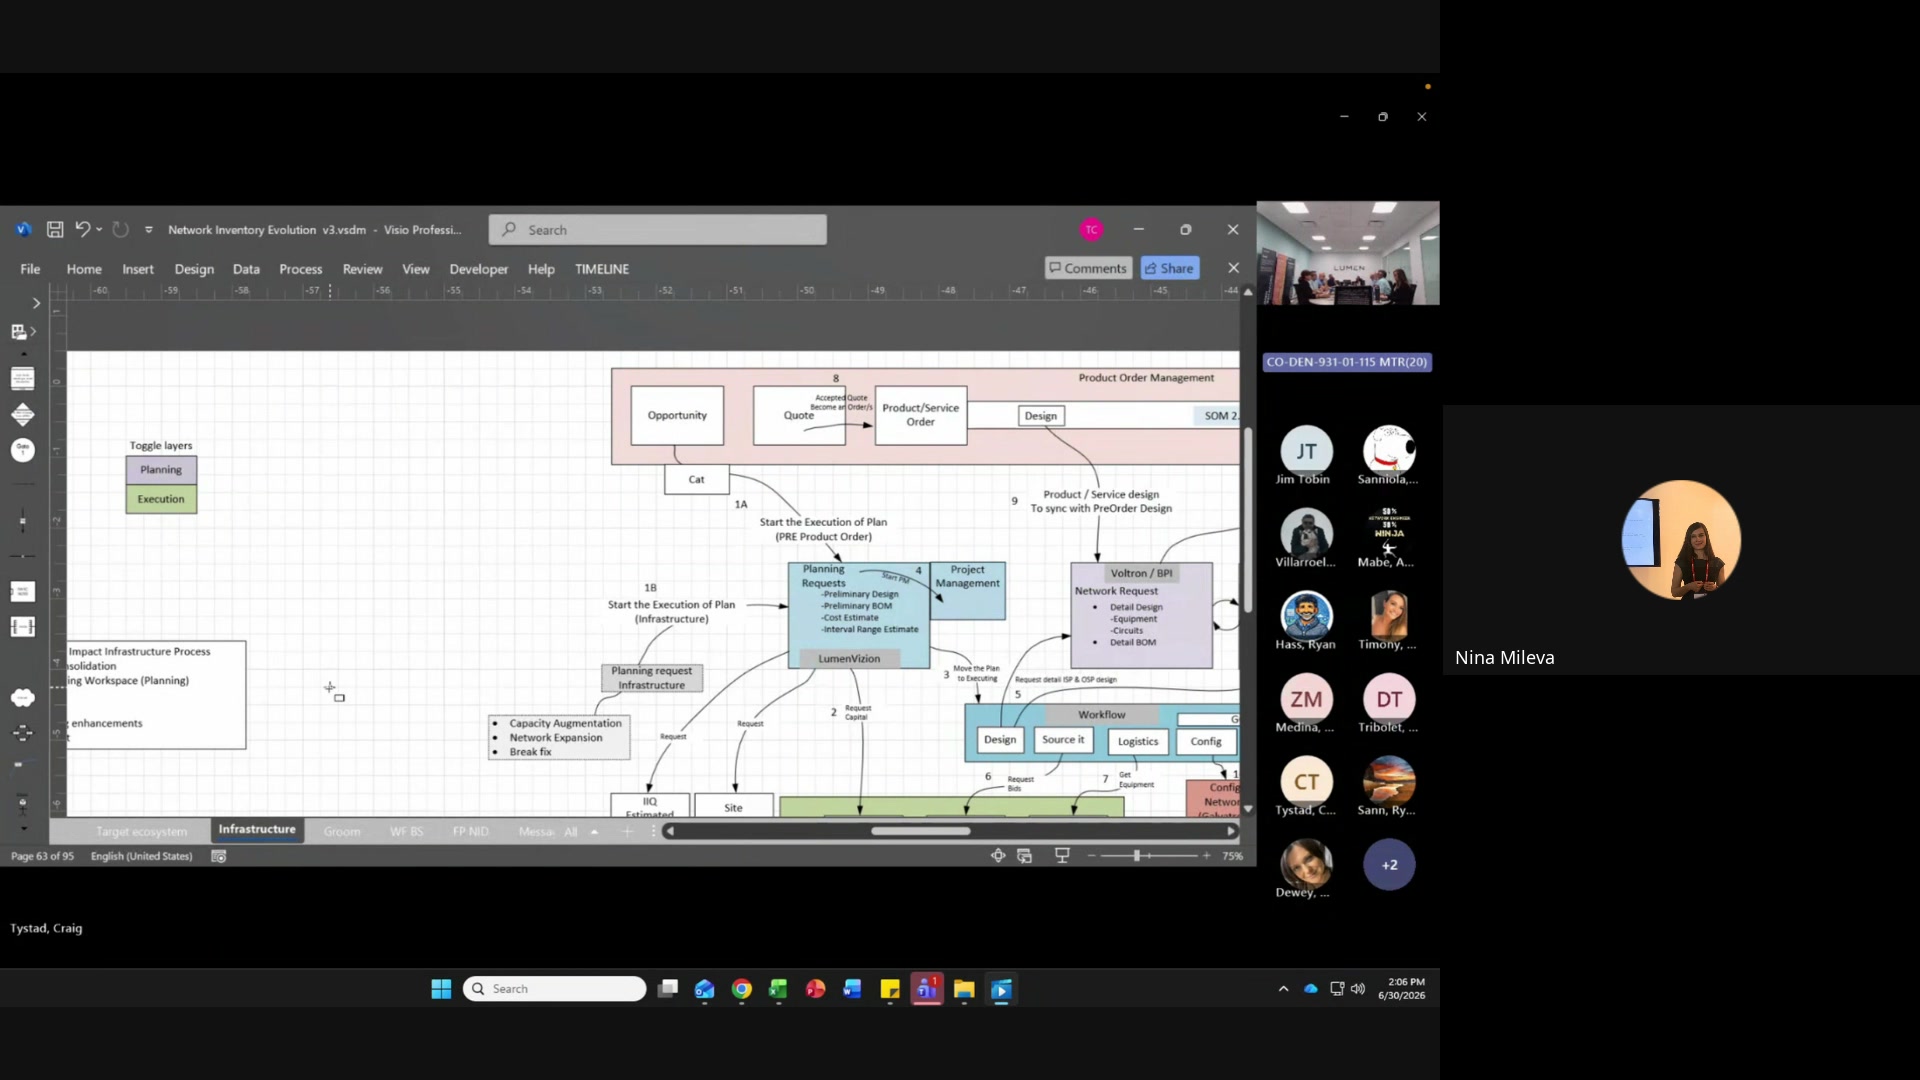Click the horizontal scrollbar right arrow
The height and width of the screenshot is (1080, 1920).
pyautogui.click(x=1231, y=831)
